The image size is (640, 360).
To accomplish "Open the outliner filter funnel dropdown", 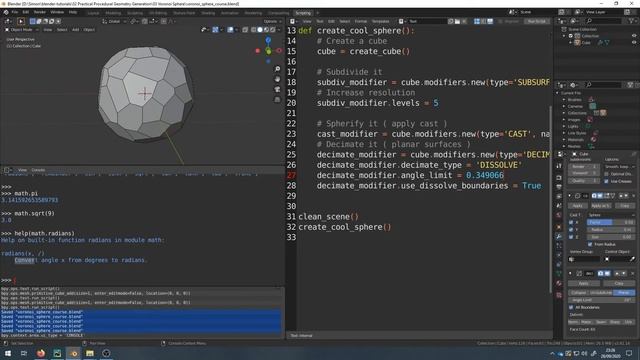I will click(633, 21).
